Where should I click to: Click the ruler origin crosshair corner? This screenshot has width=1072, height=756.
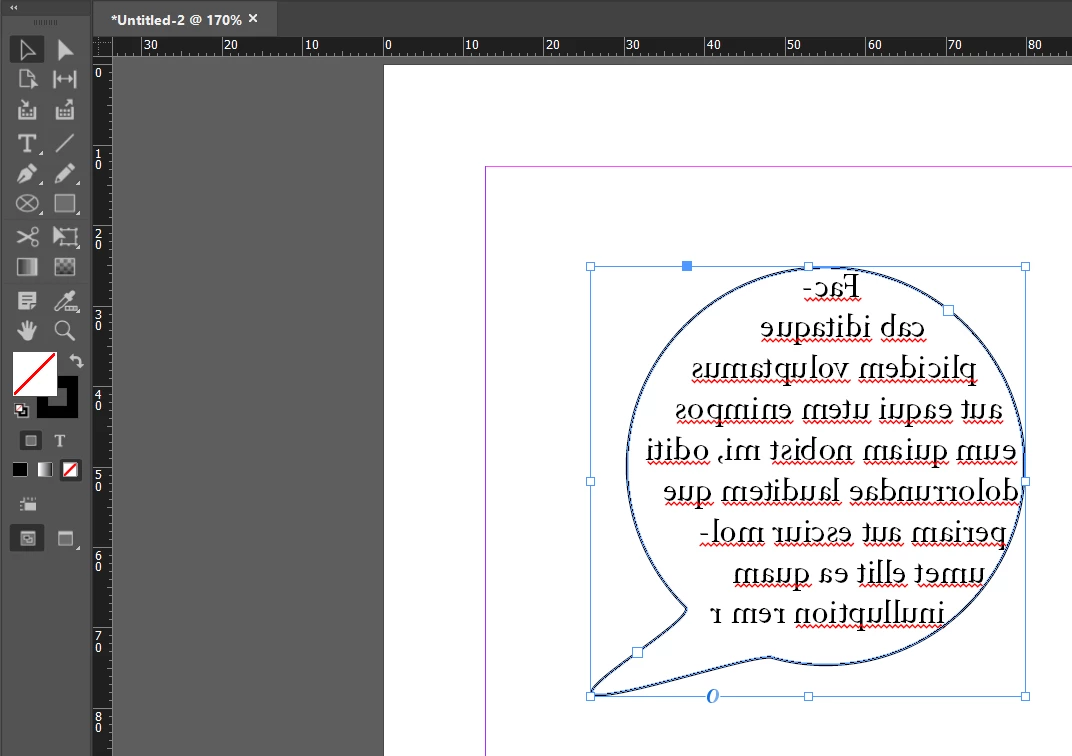[x=103, y=46]
